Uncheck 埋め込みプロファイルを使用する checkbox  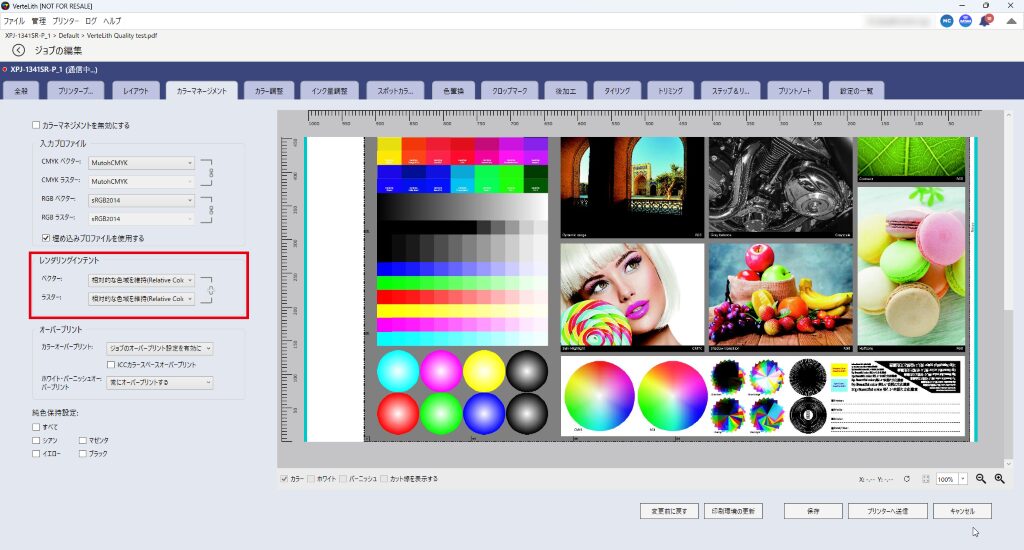pyautogui.click(x=46, y=238)
